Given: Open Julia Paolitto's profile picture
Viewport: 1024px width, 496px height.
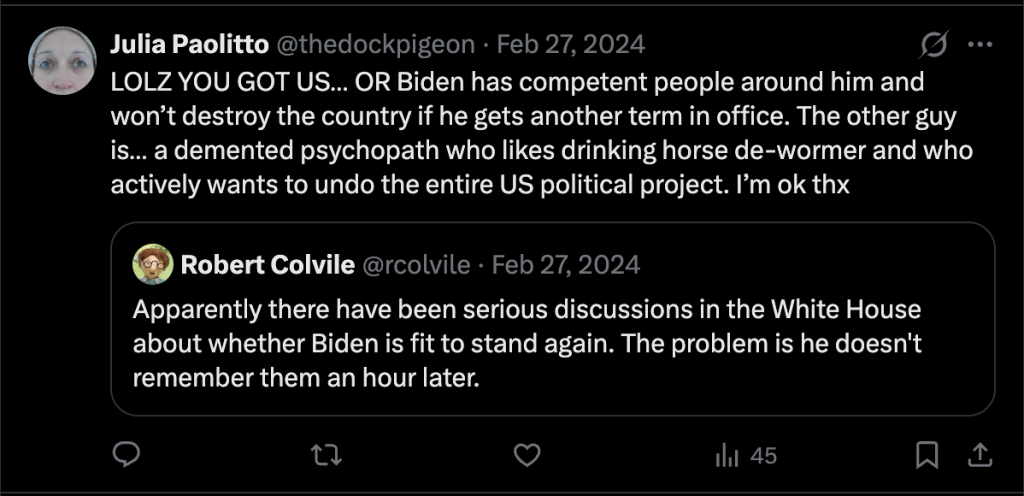Looking at the screenshot, I should click(62, 60).
